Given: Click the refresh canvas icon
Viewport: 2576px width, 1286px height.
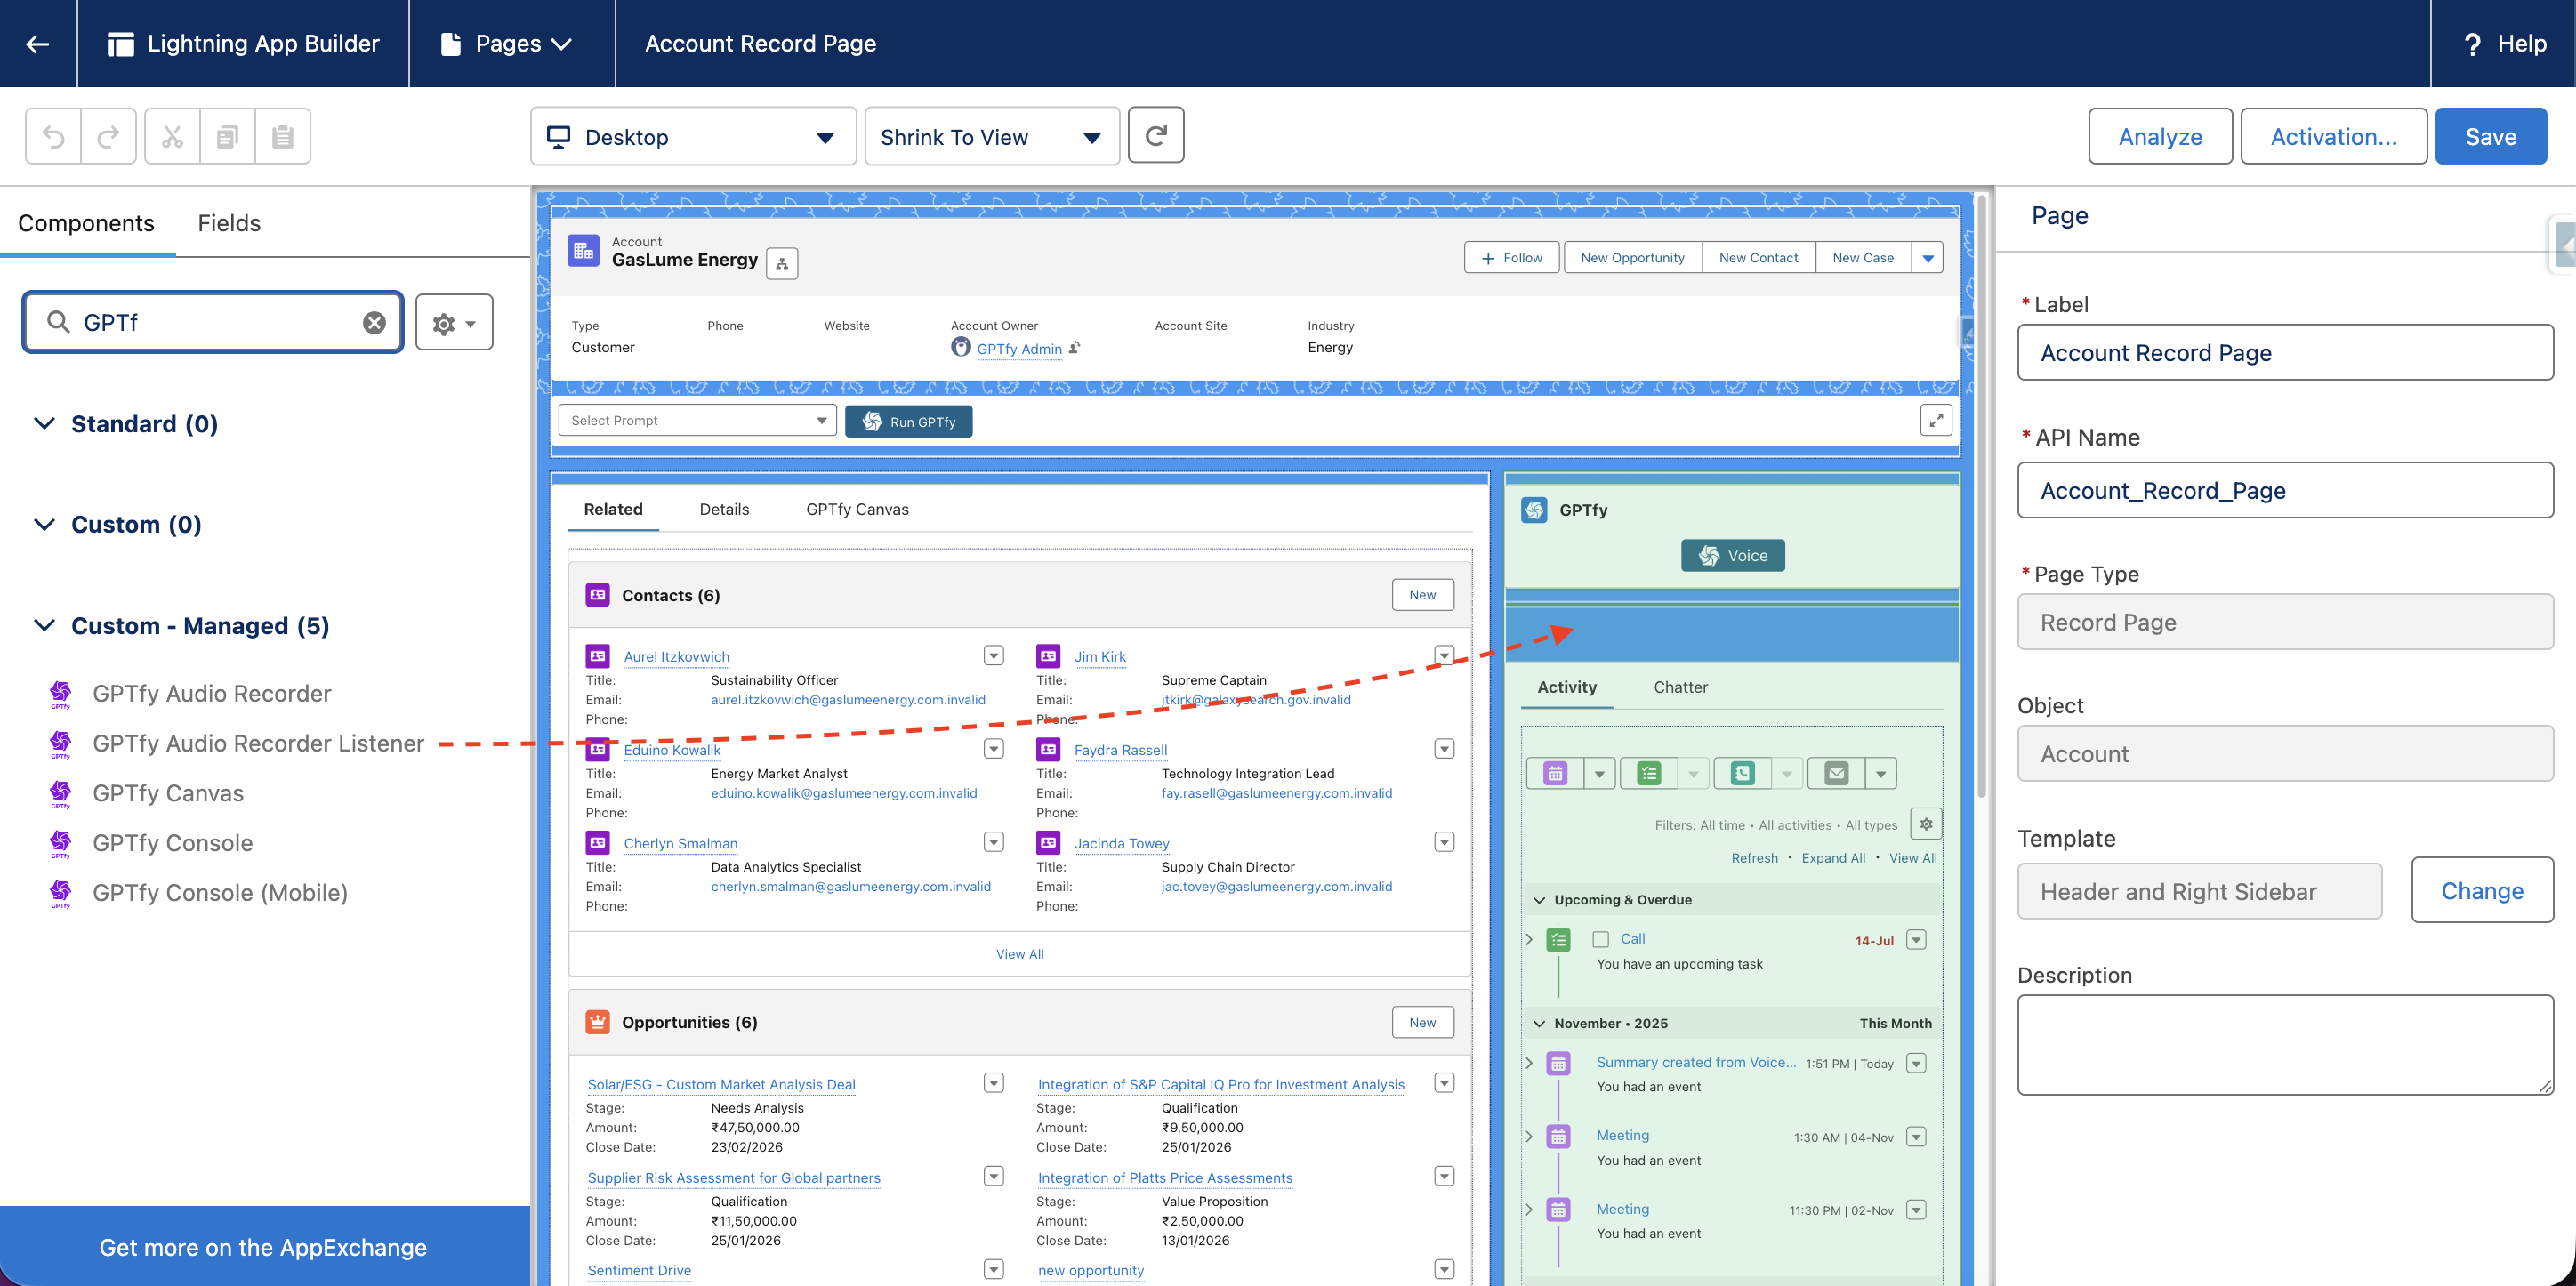Looking at the screenshot, I should click(x=1155, y=135).
